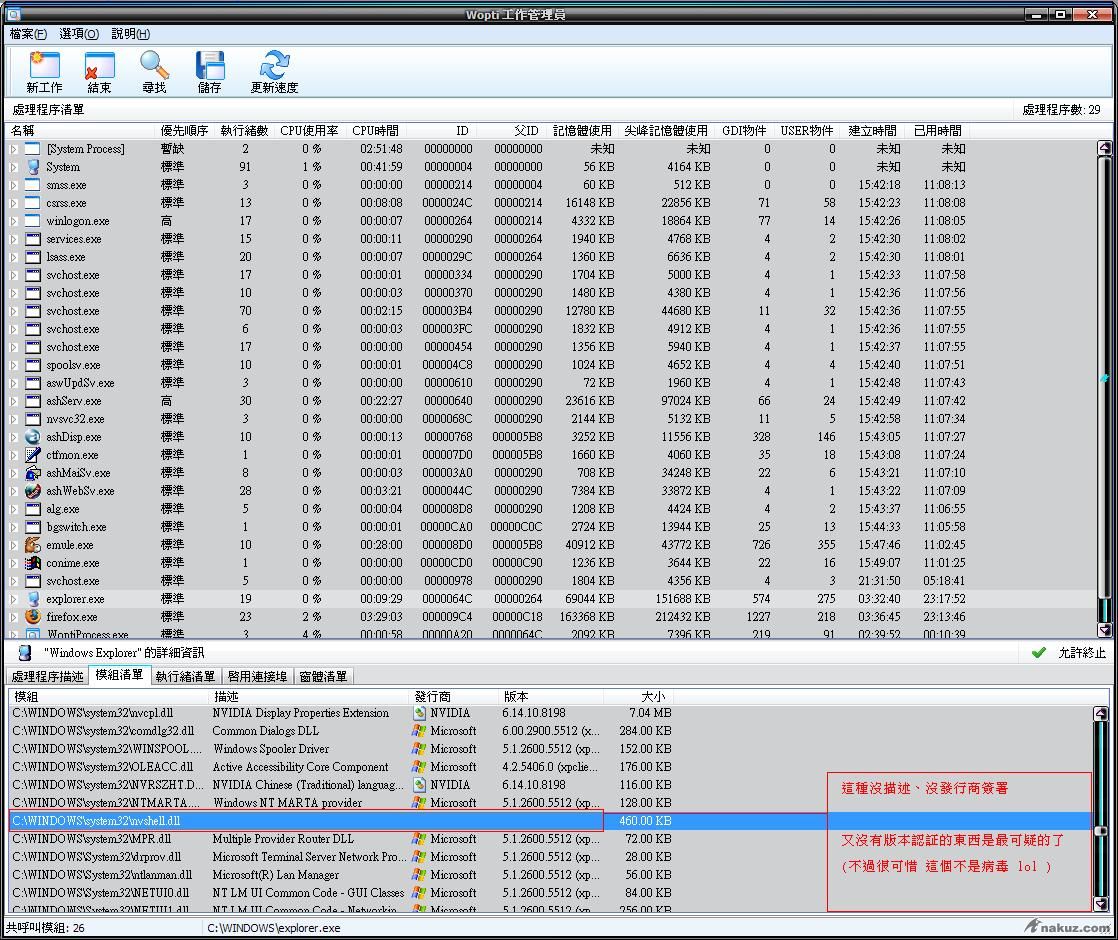The width and height of the screenshot is (1118, 940).
Task: Expand the nvsvc32.exe row arrow
Action: coord(14,419)
